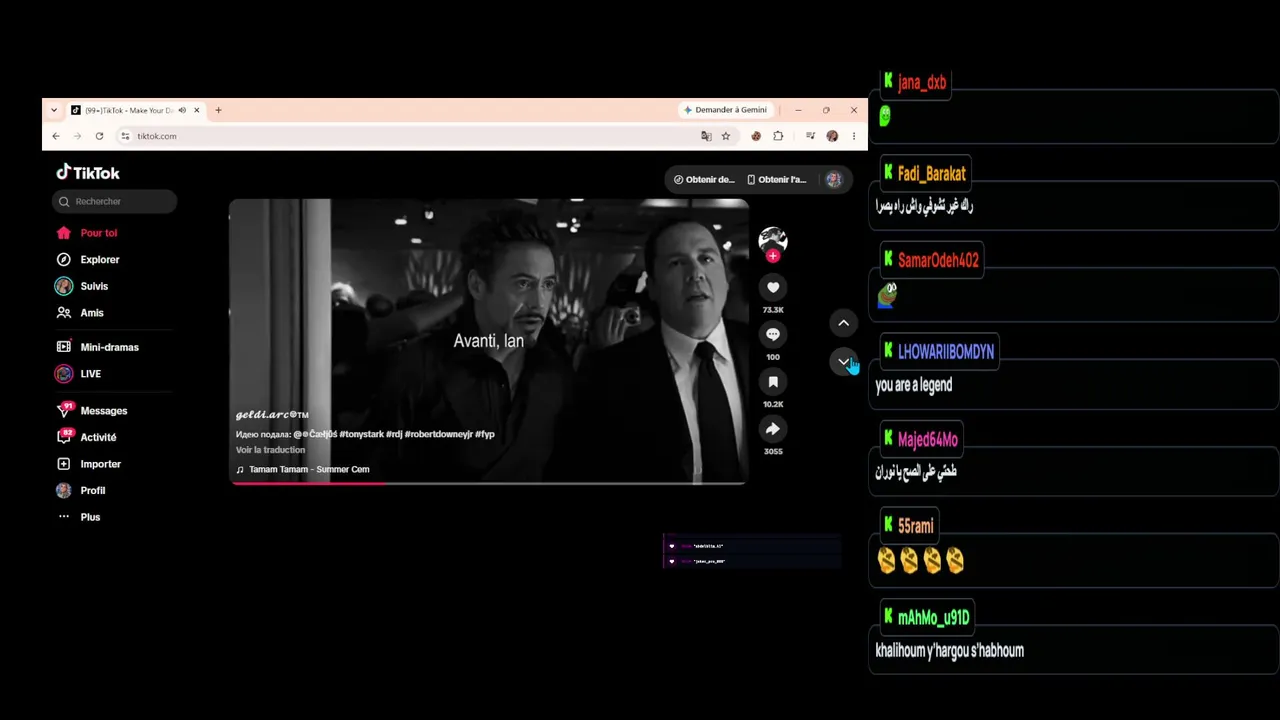Translate this page via the translate icon
Viewport: 1280px width, 720px height.
point(706,136)
